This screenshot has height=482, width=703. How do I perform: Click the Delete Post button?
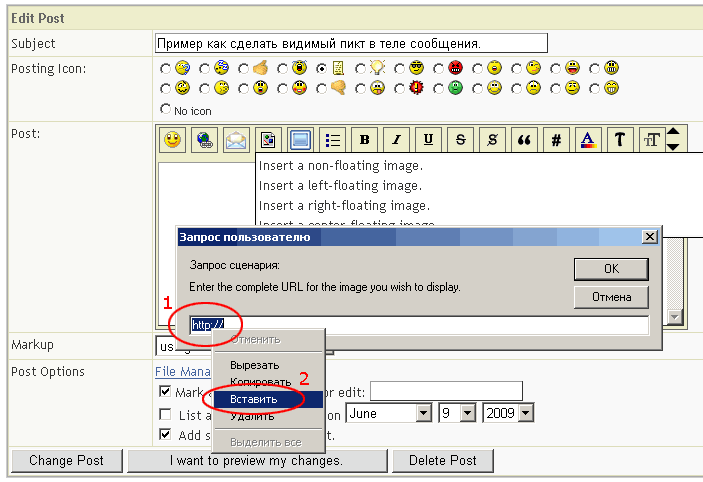[443, 460]
